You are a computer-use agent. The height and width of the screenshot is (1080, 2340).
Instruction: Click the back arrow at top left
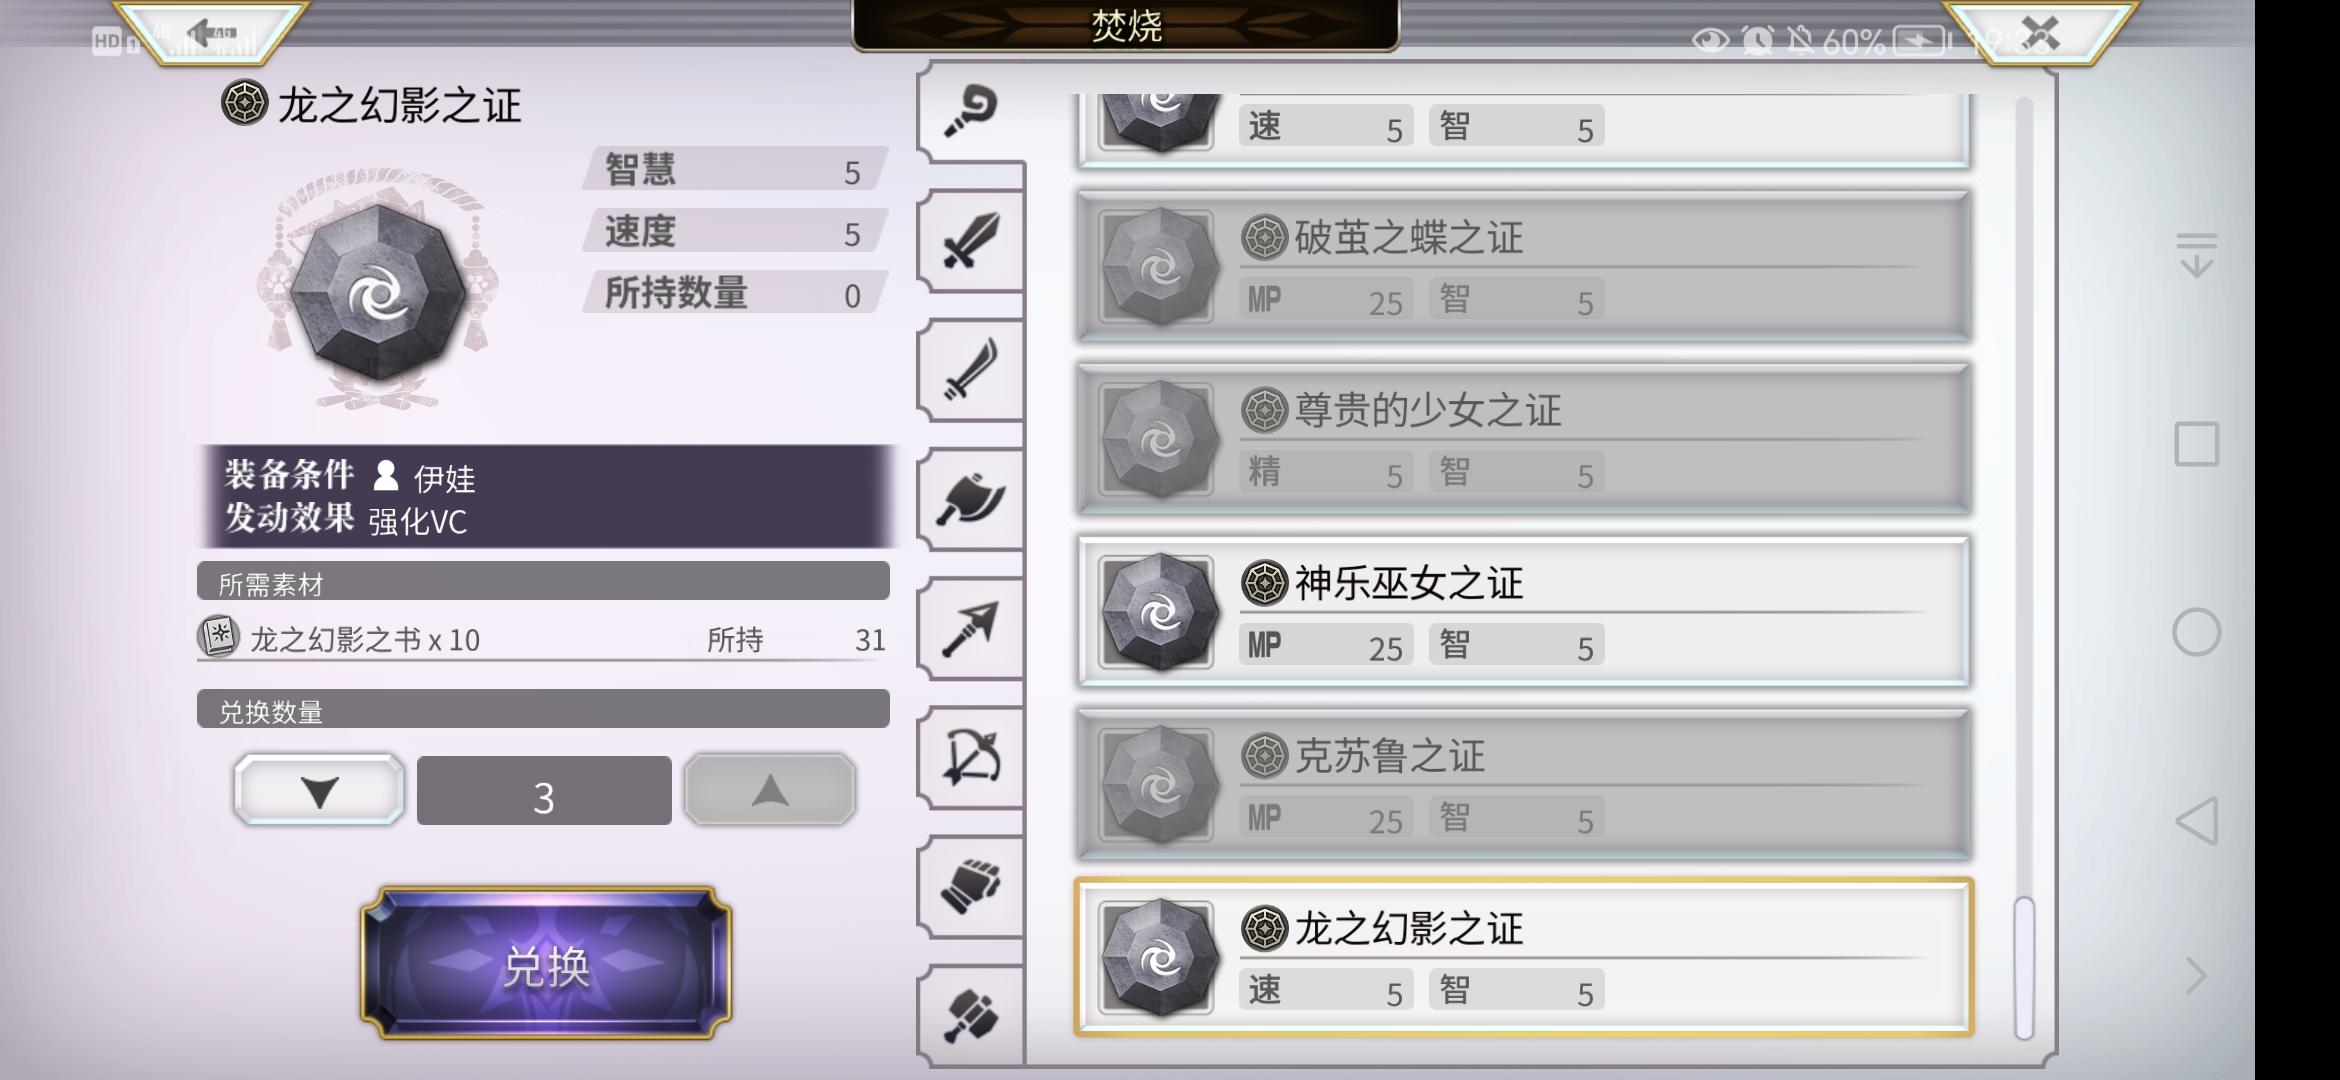211,33
